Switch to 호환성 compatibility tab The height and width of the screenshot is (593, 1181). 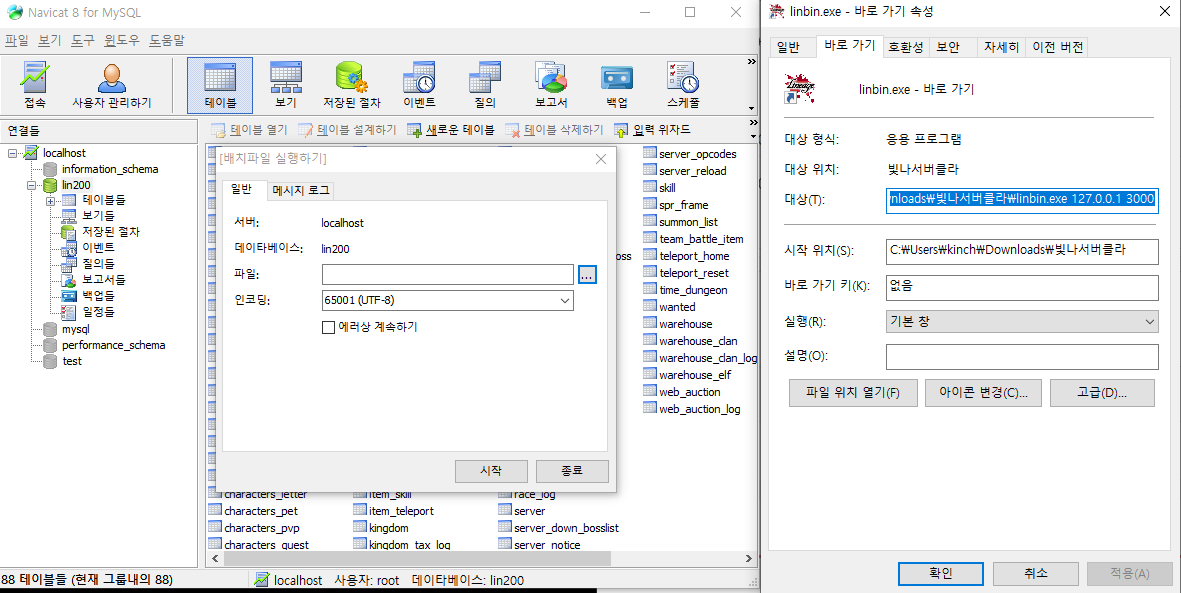point(905,47)
